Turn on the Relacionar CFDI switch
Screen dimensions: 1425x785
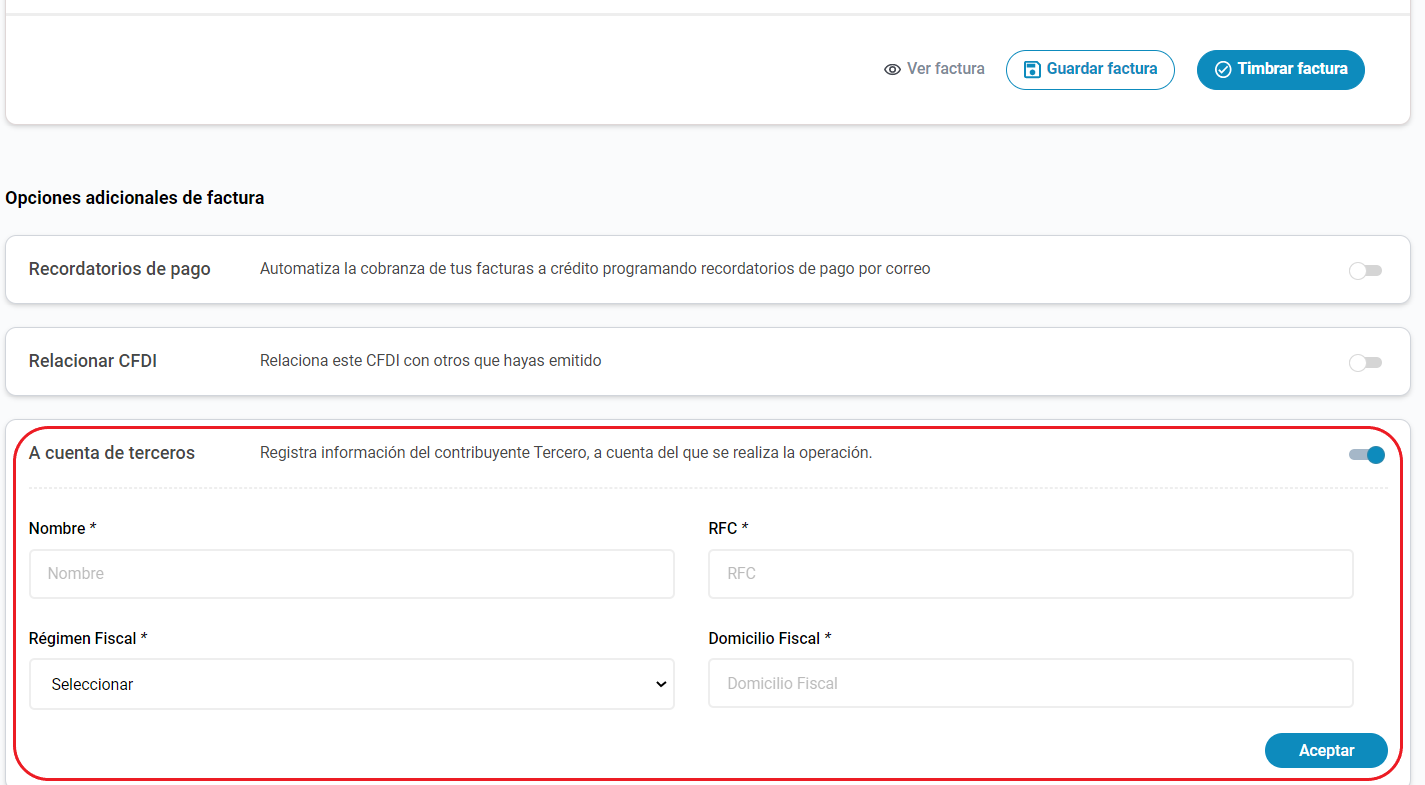click(x=1365, y=363)
